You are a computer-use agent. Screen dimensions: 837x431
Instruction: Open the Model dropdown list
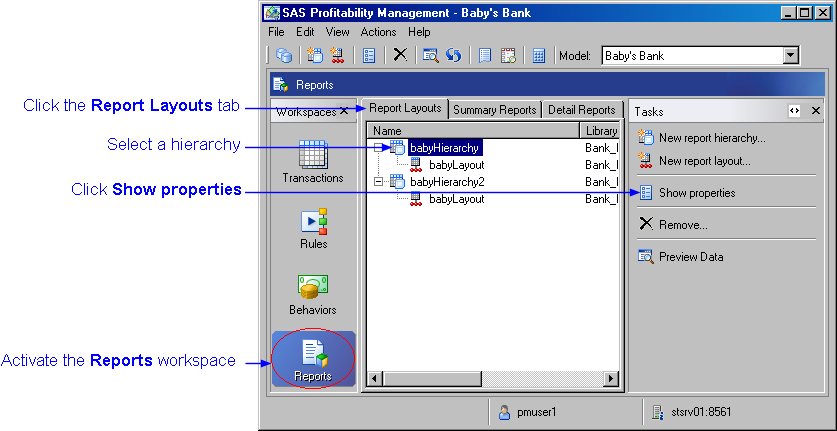tap(791, 56)
